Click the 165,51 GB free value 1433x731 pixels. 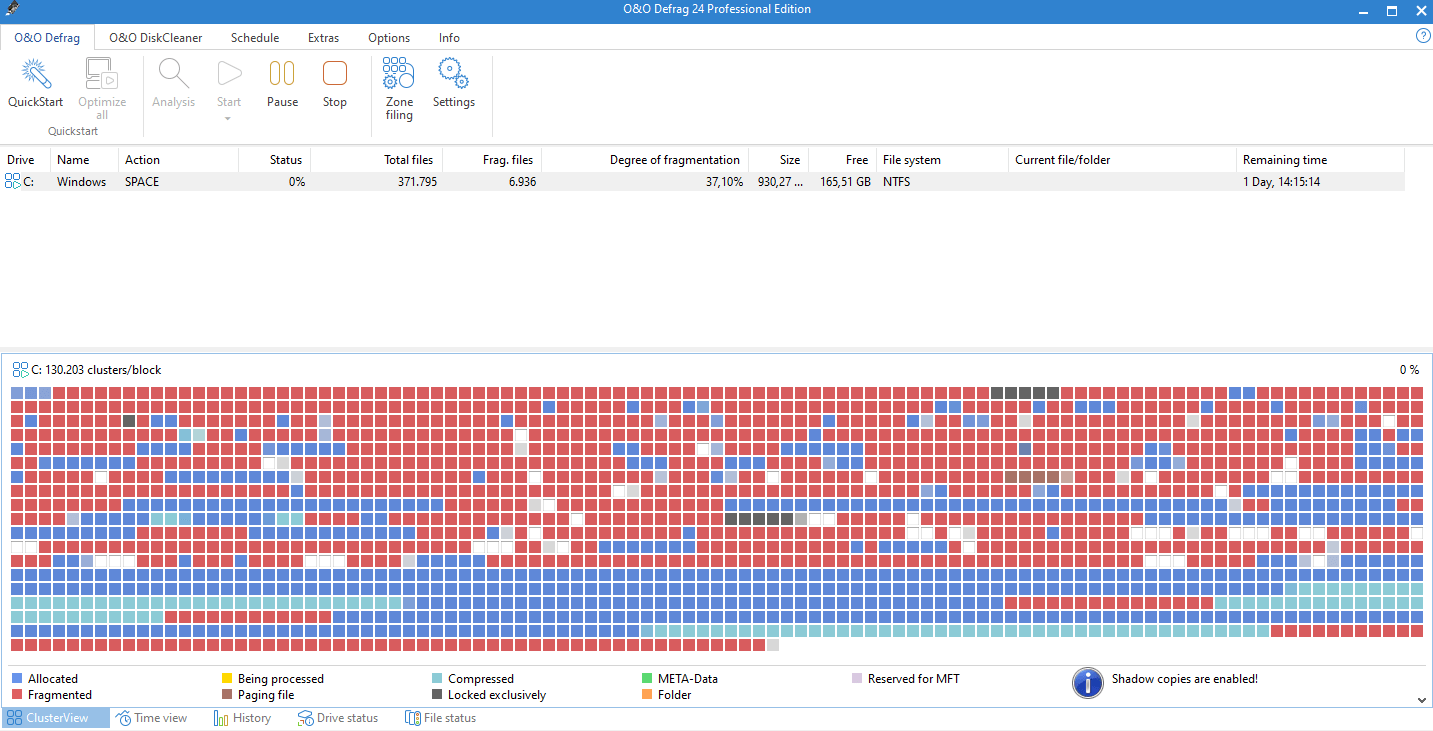click(x=844, y=182)
